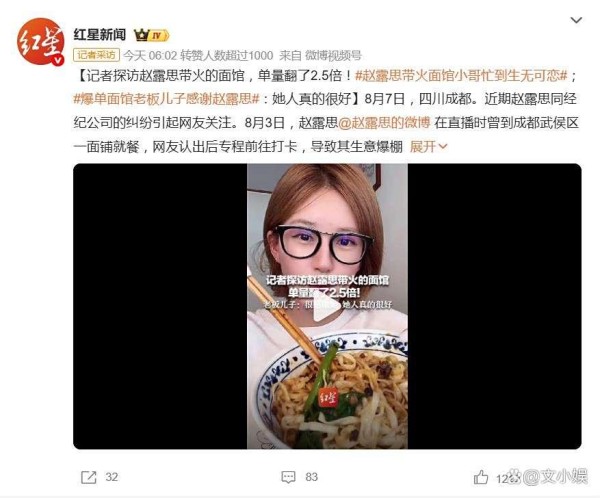The width and height of the screenshot is (600, 498).
Task: Click the crown membership level badge
Action: pyautogui.click(x=152, y=36)
